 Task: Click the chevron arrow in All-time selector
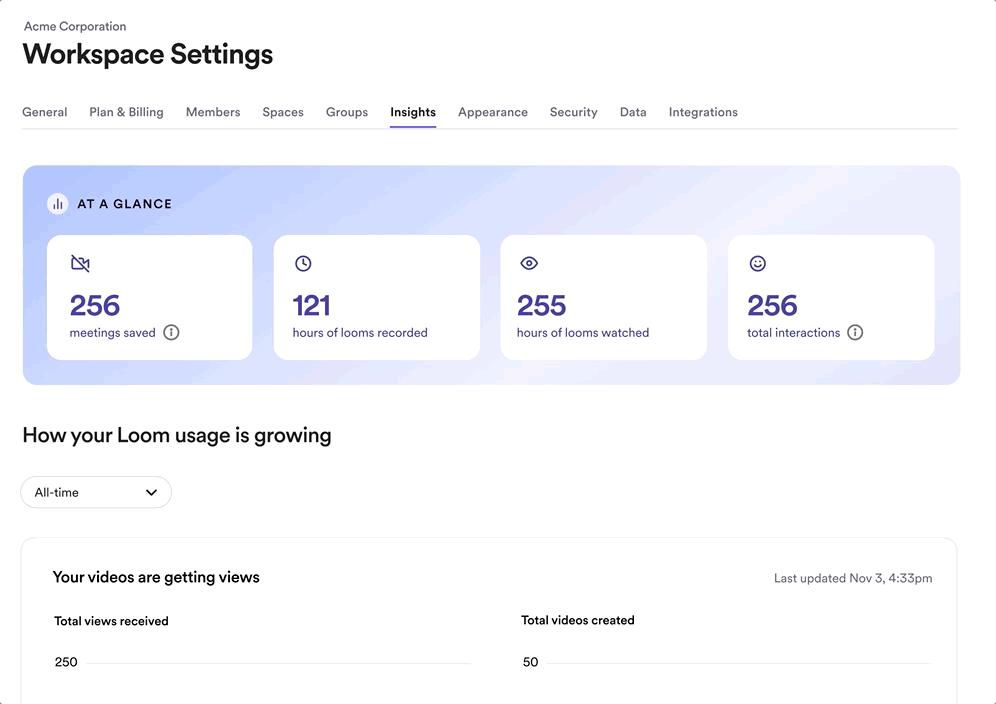(x=151, y=492)
